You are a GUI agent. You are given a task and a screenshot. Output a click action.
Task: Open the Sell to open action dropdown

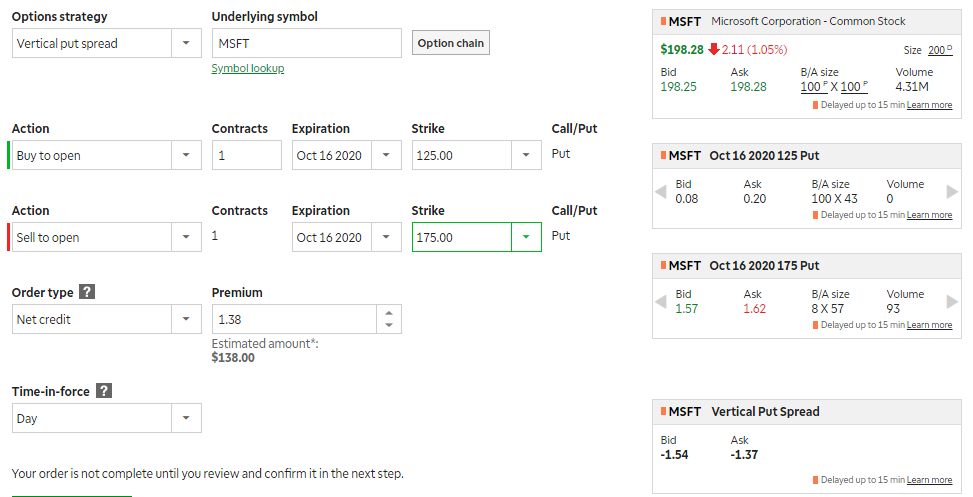tap(107, 237)
